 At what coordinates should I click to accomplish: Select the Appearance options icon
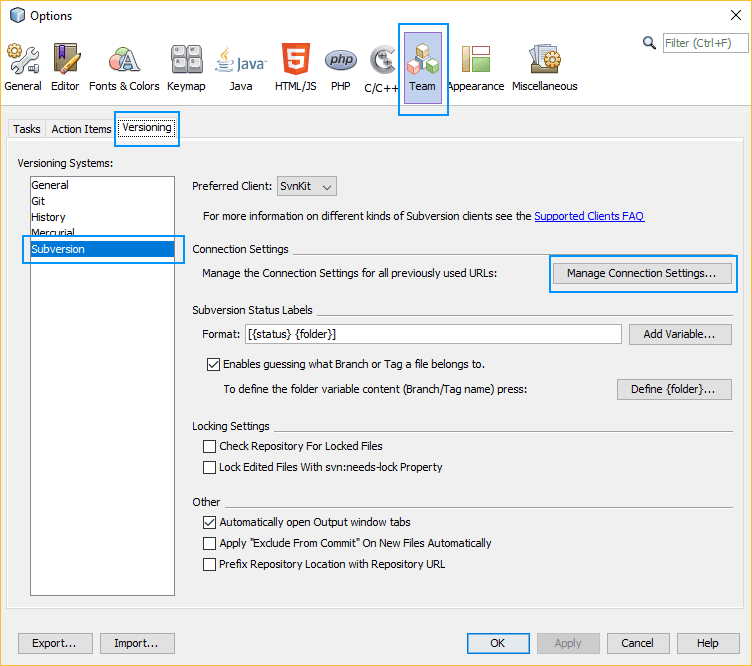click(475, 68)
